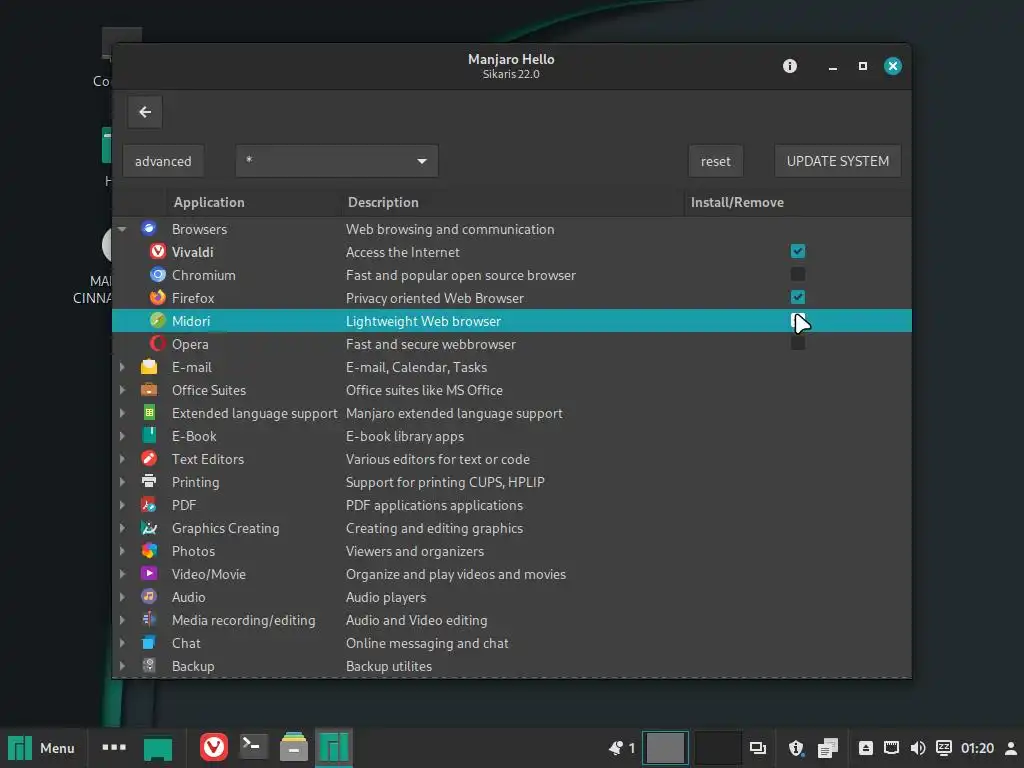Sort by Application column header
1024x768 pixels.
pyautogui.click(x=253, y=202)
